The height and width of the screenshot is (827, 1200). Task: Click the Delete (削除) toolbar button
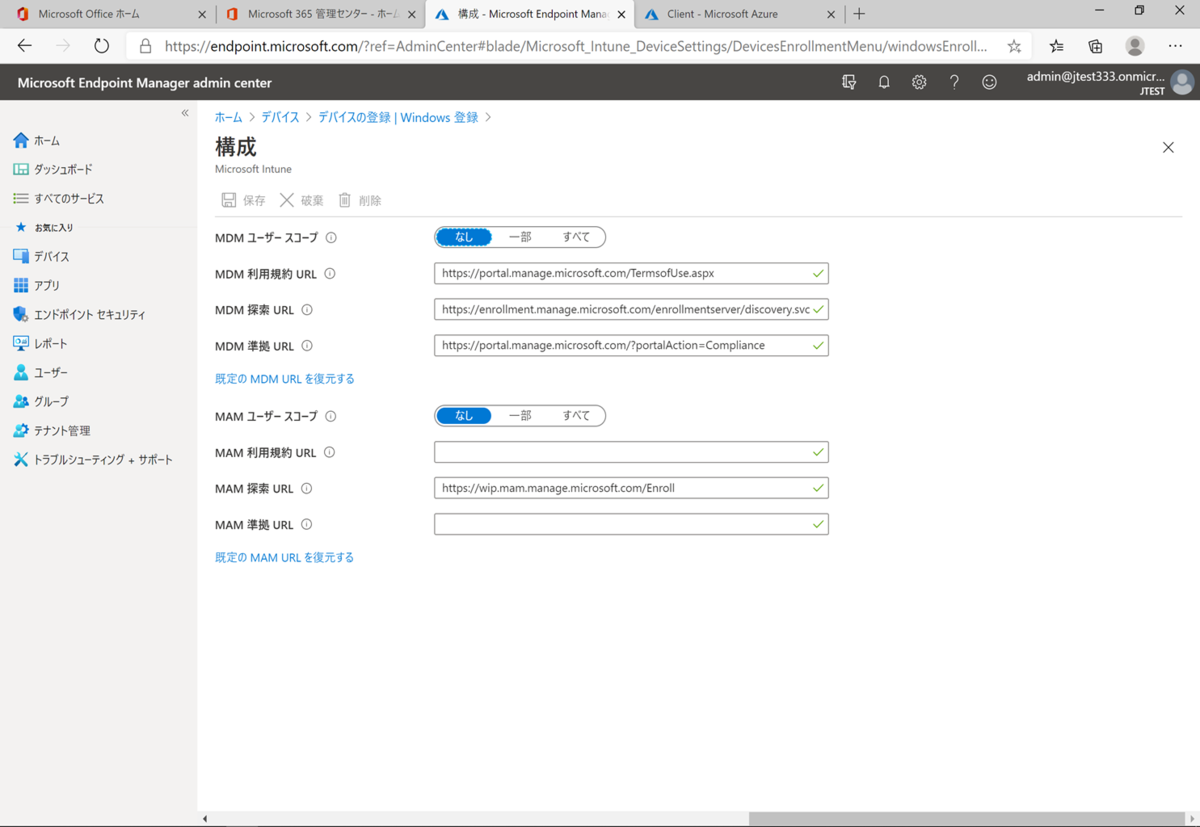point(359,201)
